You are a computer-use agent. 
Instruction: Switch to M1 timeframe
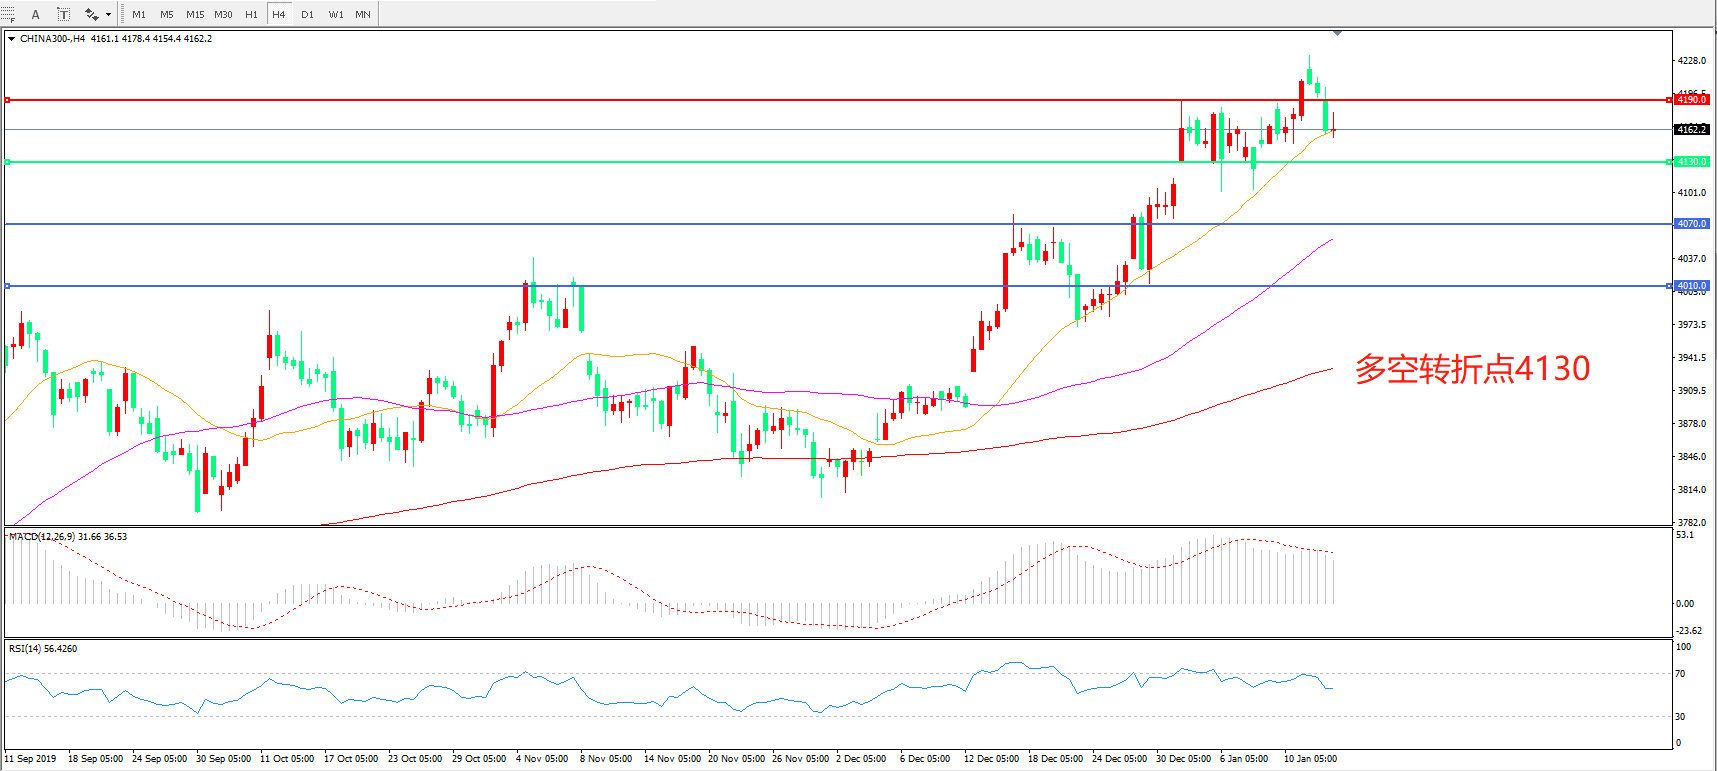[x=139, y=14]
